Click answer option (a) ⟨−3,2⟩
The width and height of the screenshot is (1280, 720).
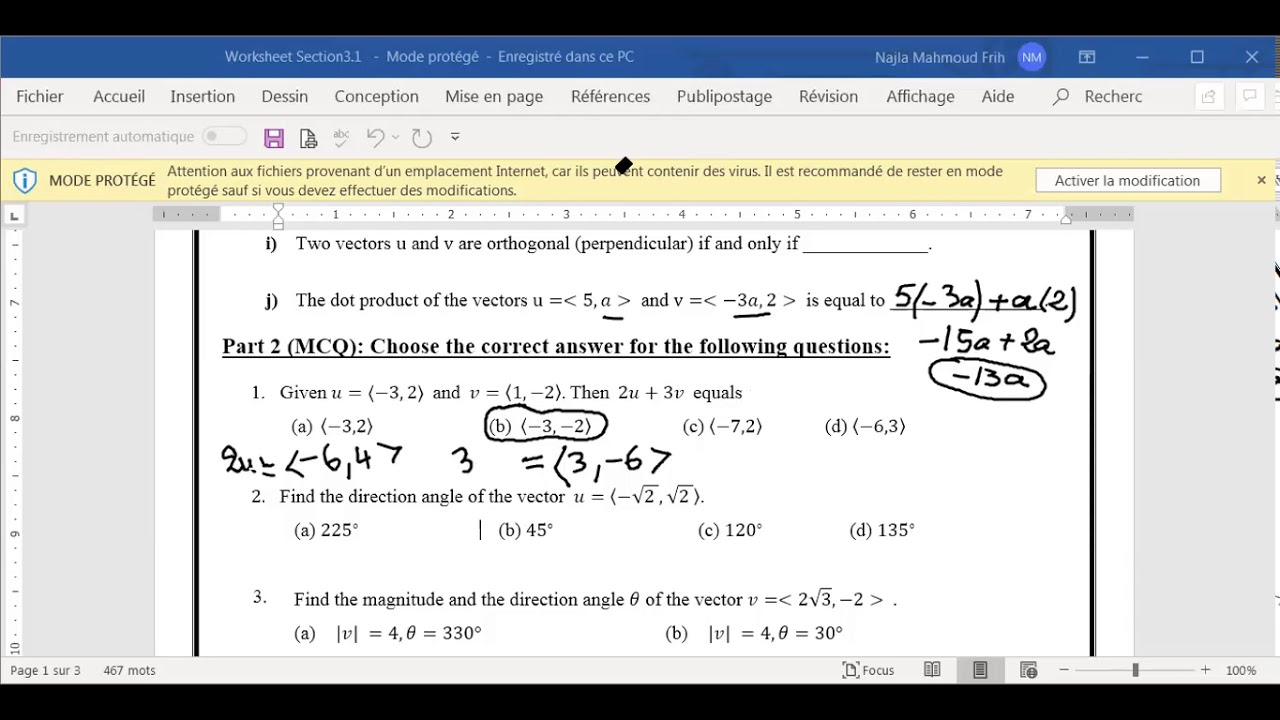click(x=332, y=427)
